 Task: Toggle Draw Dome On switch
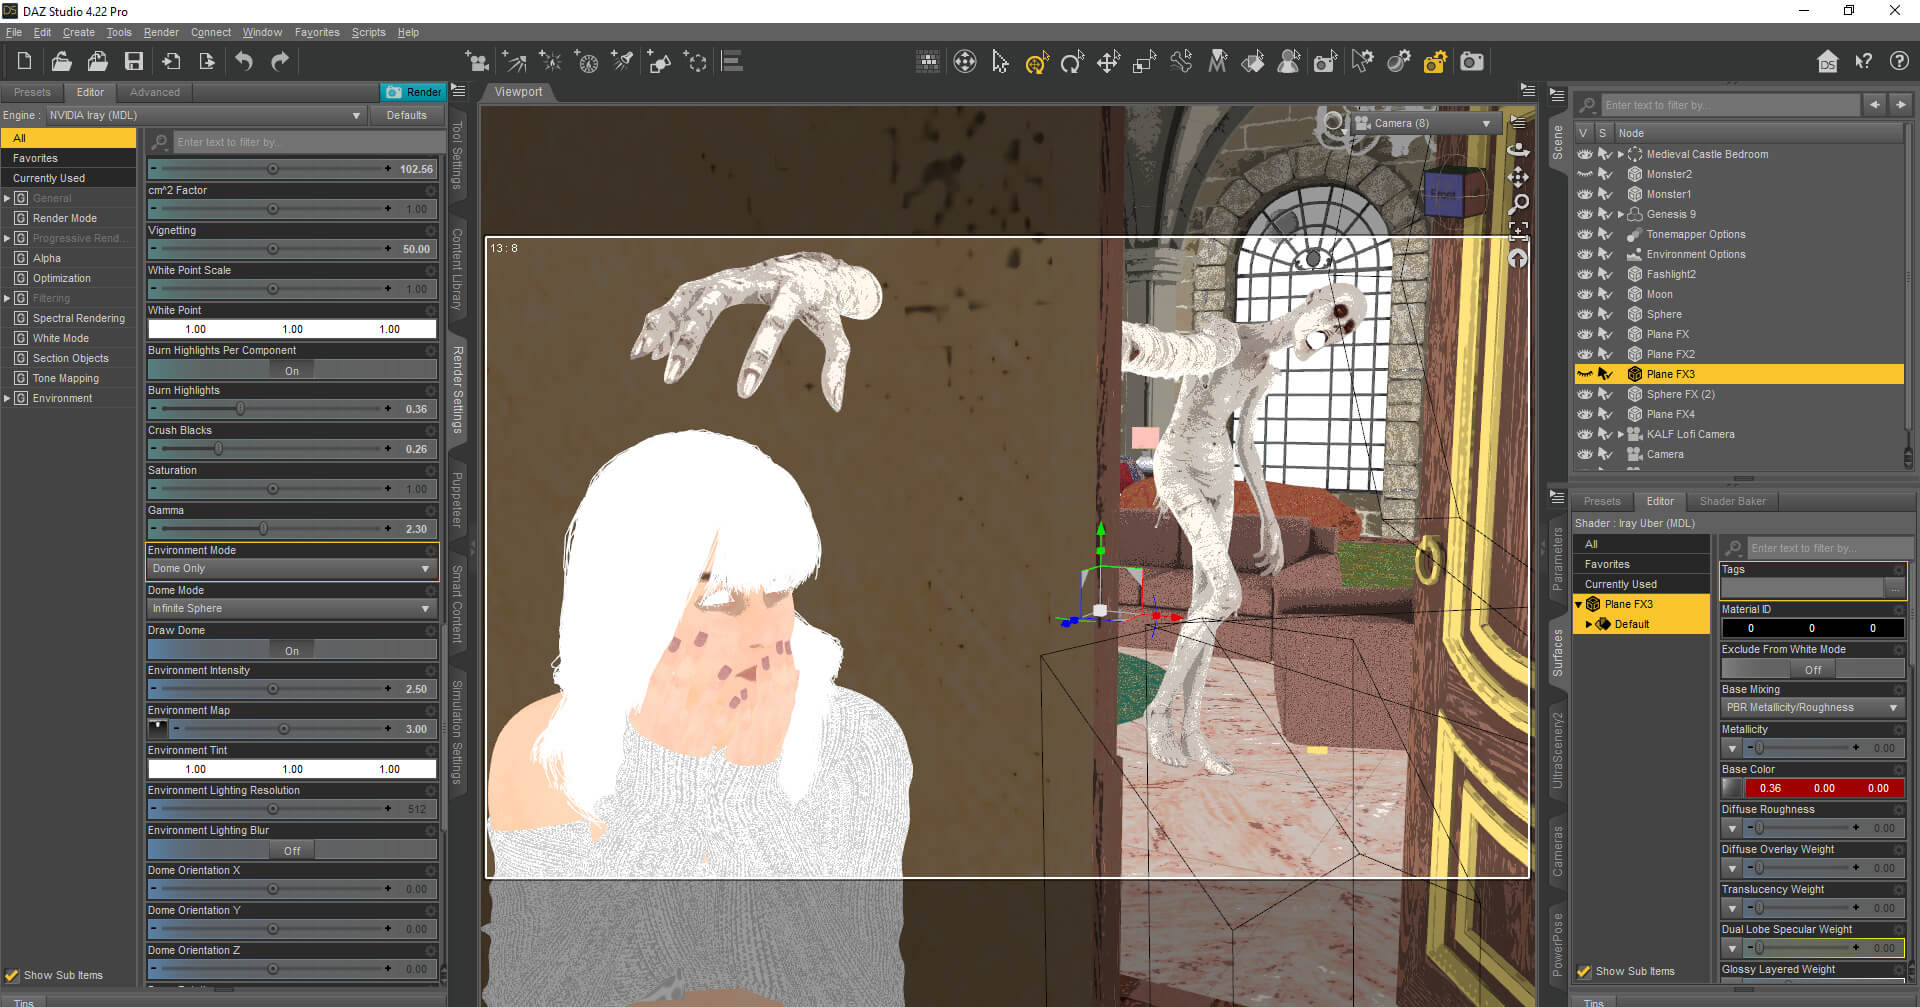(x=291, y=650)
